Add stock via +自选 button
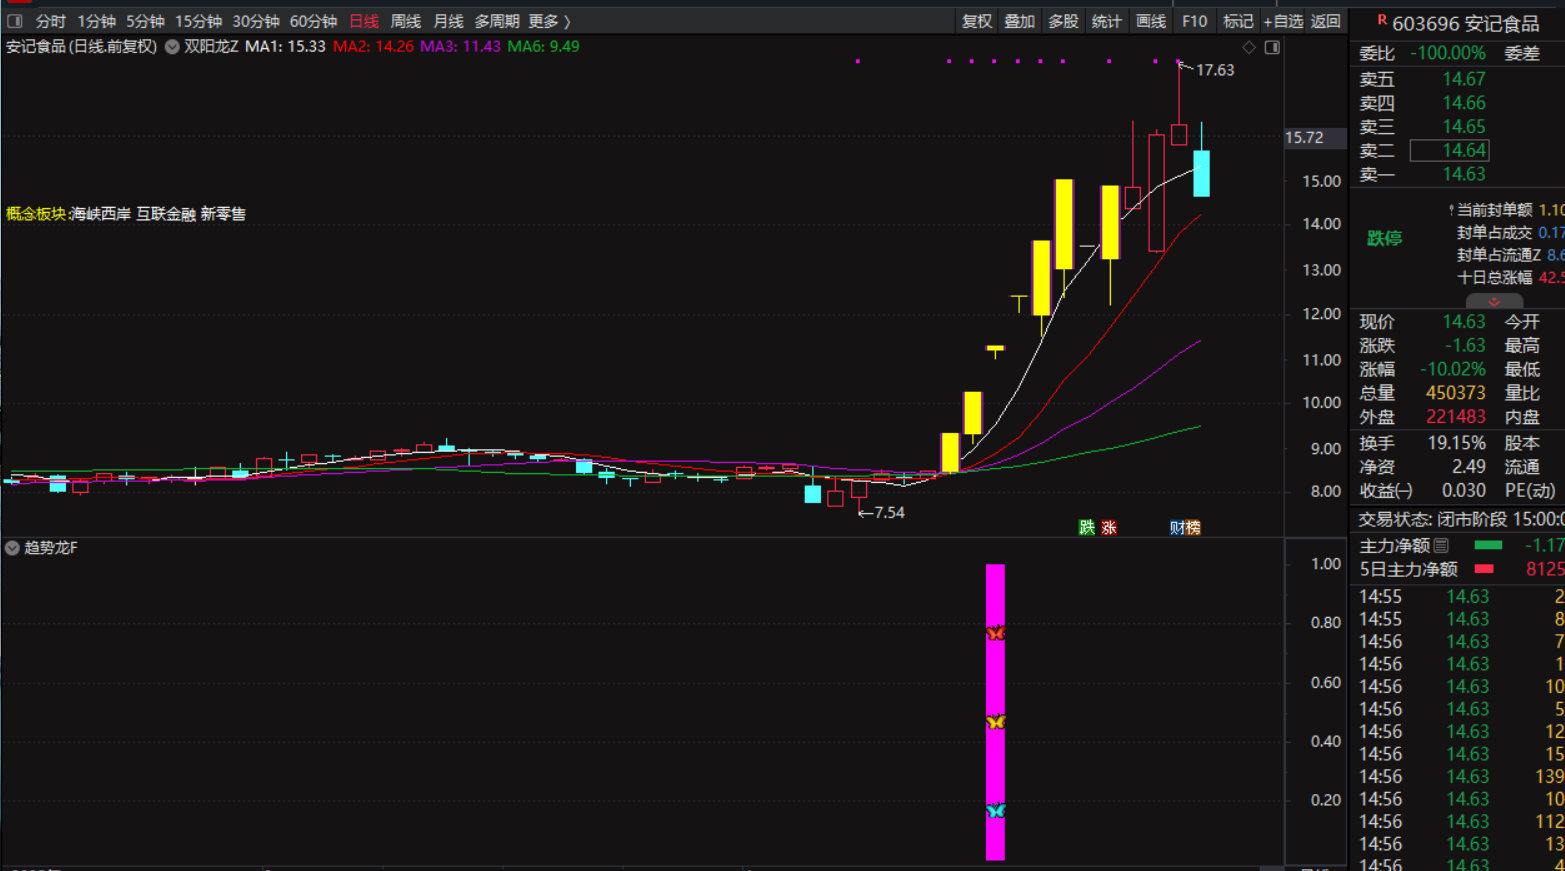This screenshot has width=1565, height=871. pos(1283,21)
